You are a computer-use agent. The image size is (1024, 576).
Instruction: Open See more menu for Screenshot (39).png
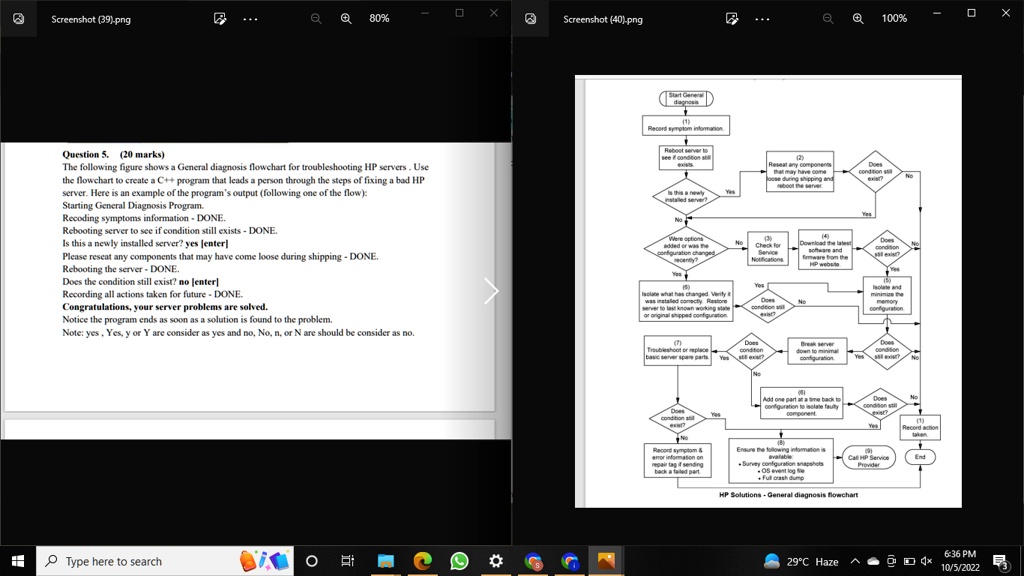pos(249,18)
